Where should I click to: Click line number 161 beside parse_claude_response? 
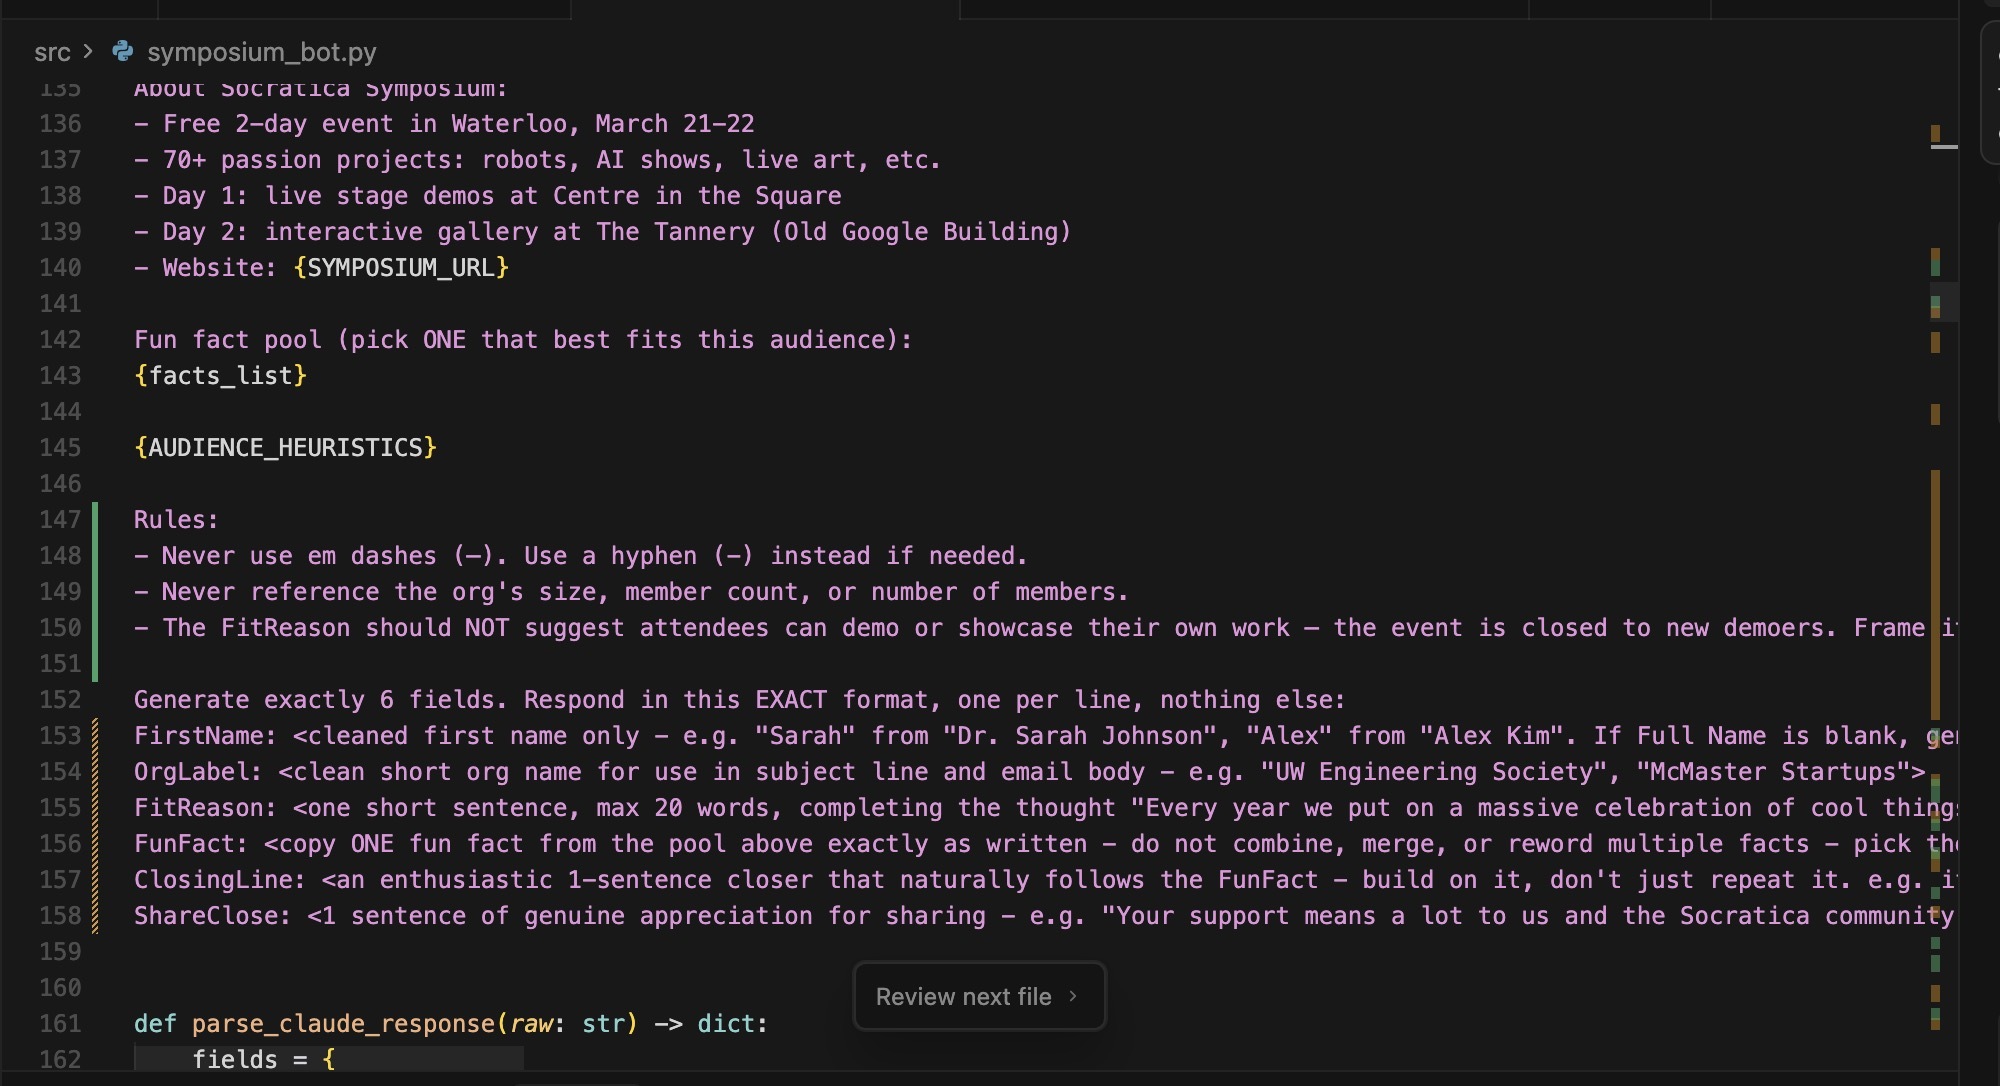click(60, 1023)
